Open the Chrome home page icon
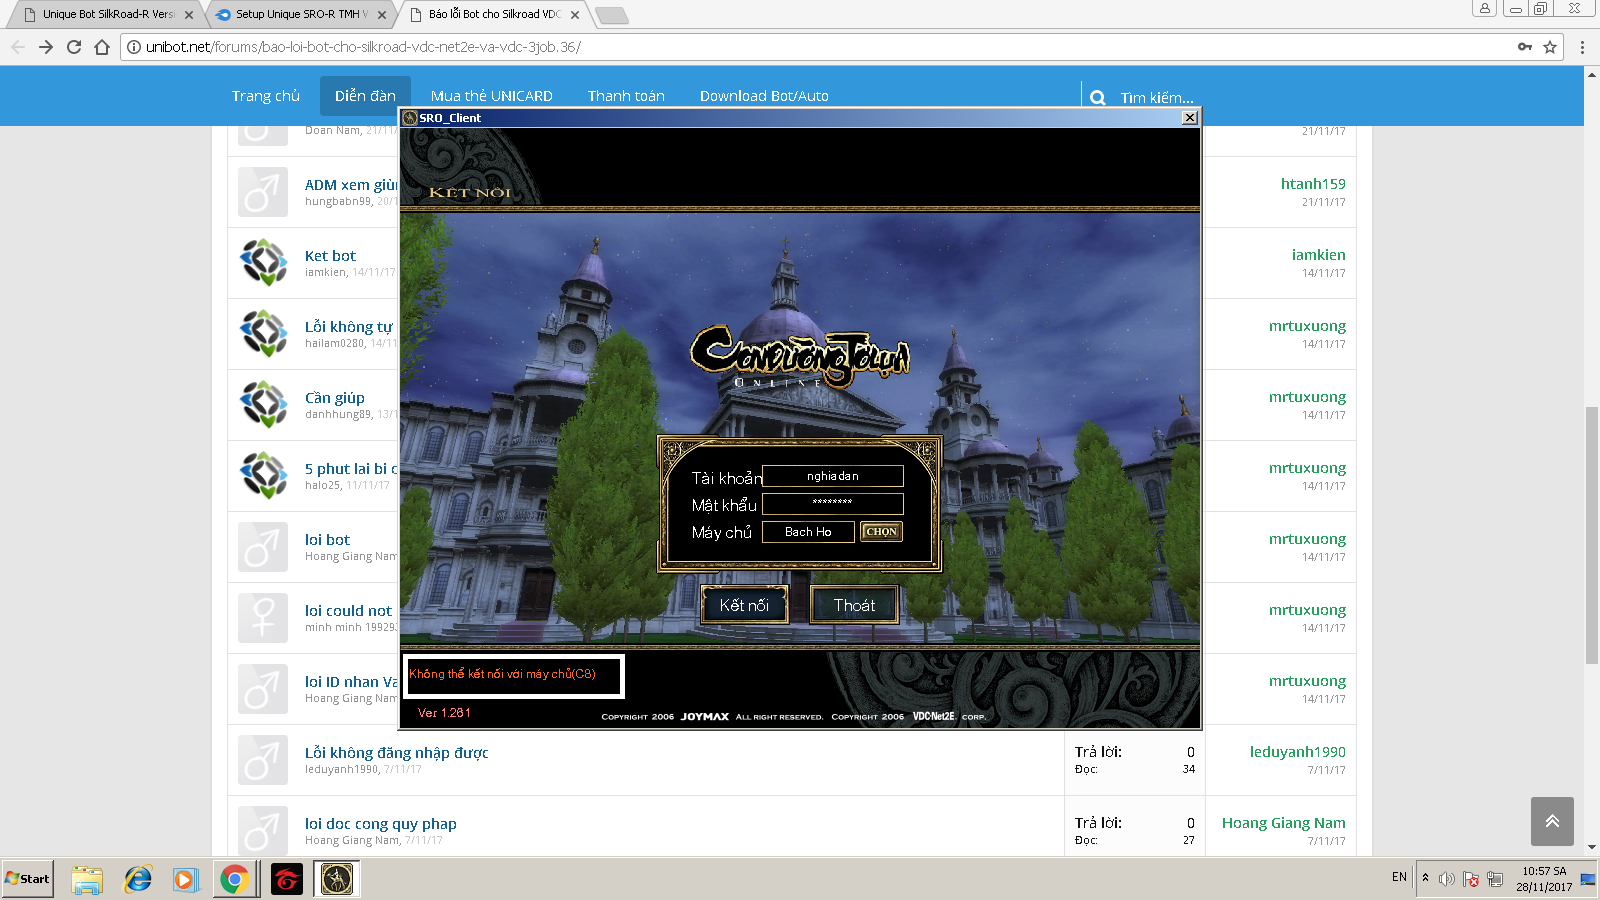 (102, 47)
